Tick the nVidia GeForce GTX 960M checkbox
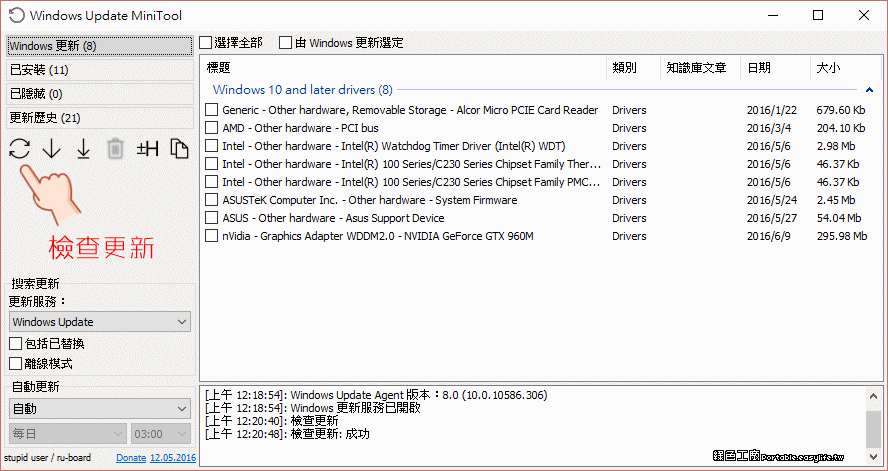 pos(211,236)
